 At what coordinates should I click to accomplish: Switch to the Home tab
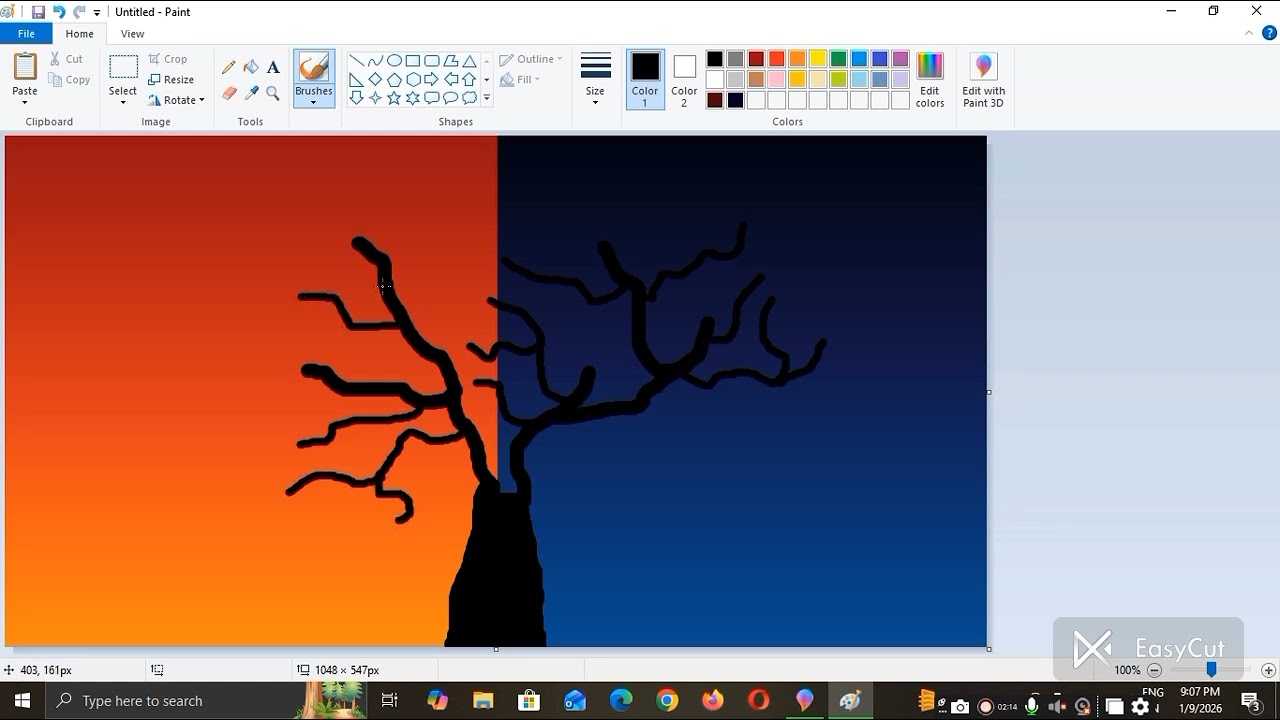click(x=79, y=34)
